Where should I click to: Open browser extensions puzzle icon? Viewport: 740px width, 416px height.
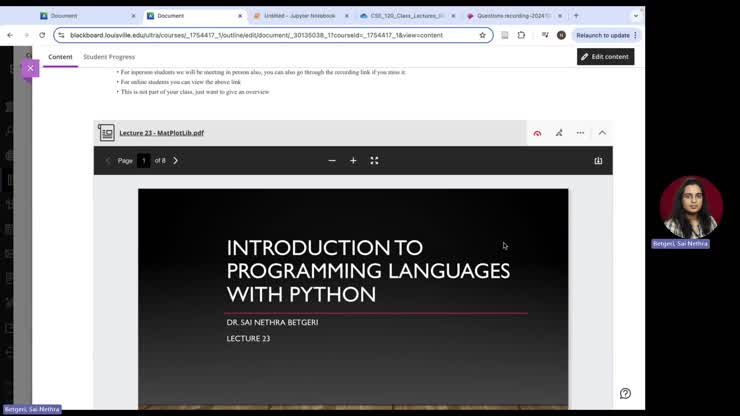pos(521,35)
